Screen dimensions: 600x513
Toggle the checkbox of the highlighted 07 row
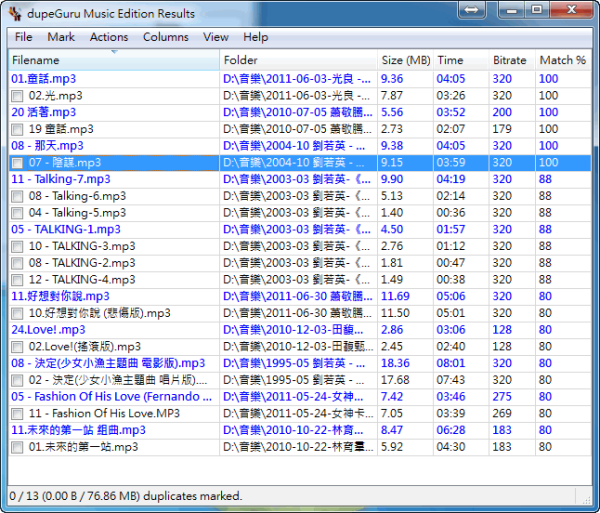(x=17, y=162)
